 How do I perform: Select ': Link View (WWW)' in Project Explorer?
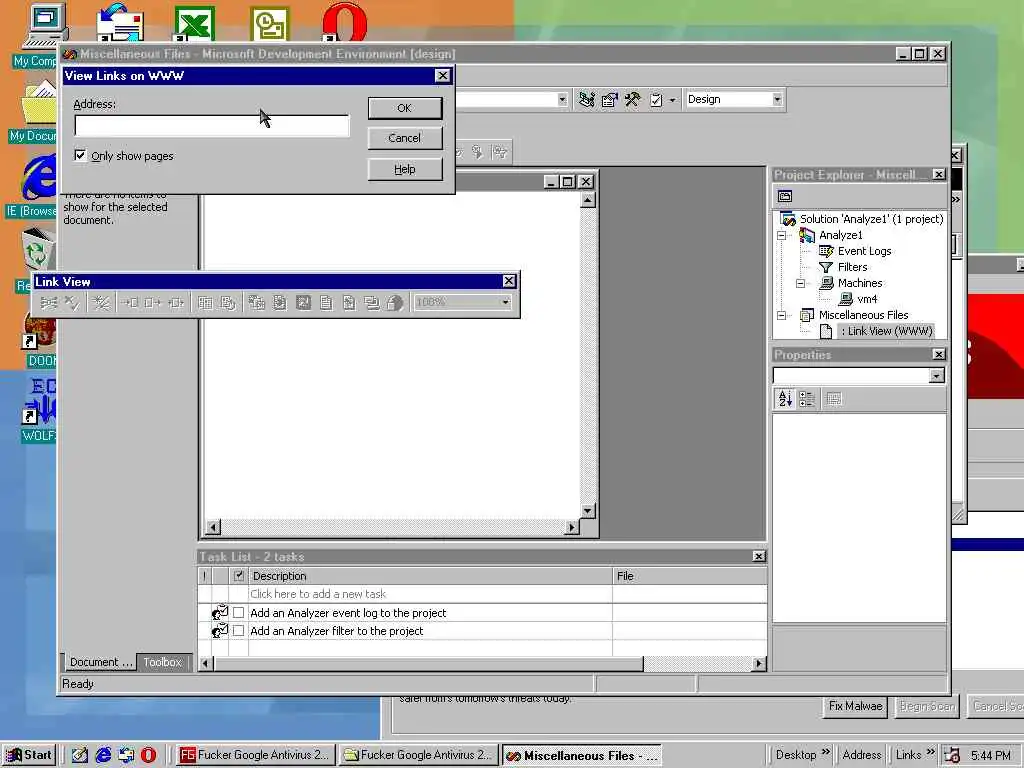(x=886, y=331)
